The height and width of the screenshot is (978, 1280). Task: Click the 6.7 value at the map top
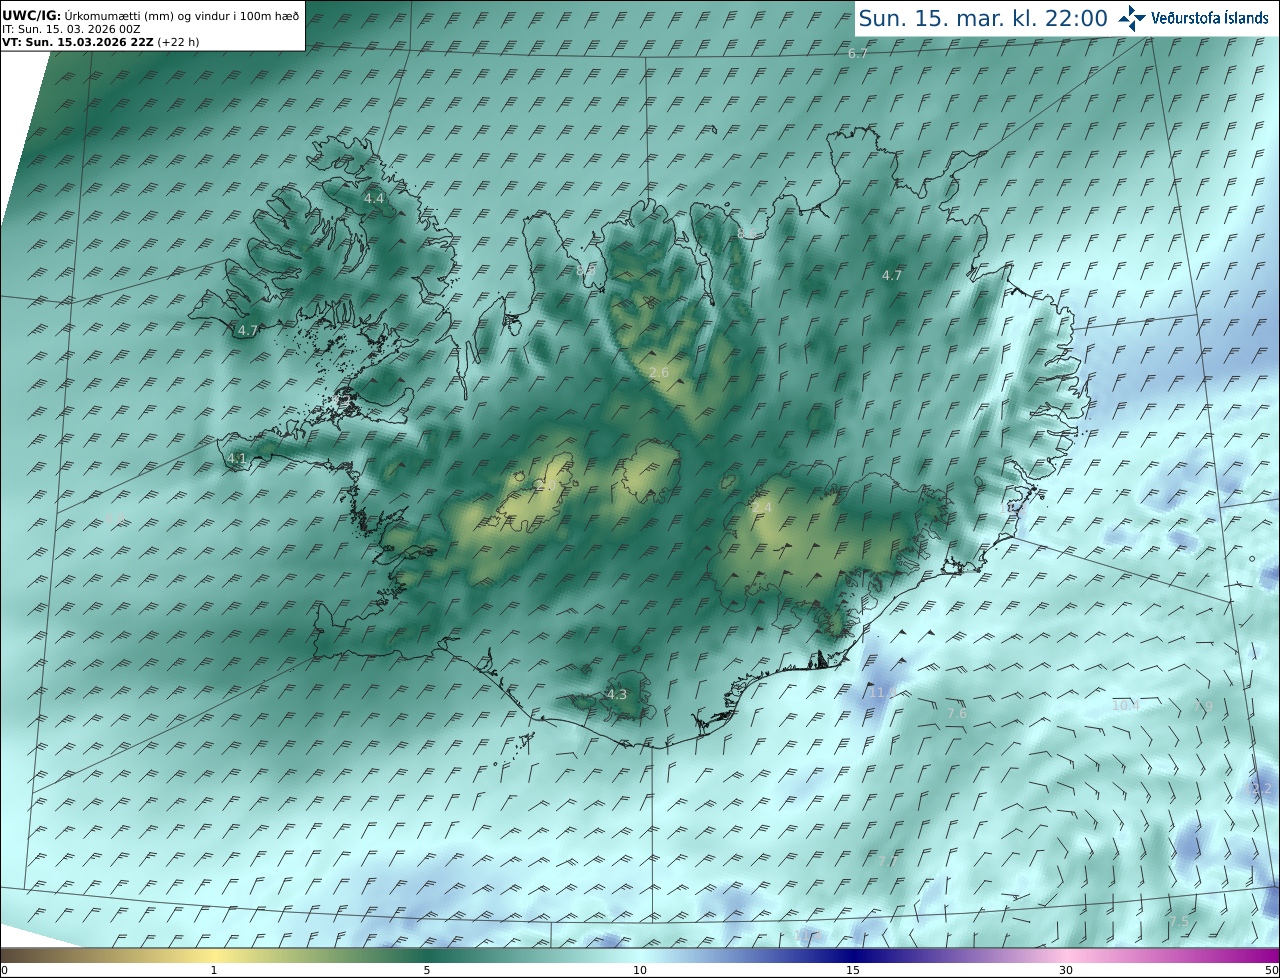pyautogui.click(x=858, y=53)
